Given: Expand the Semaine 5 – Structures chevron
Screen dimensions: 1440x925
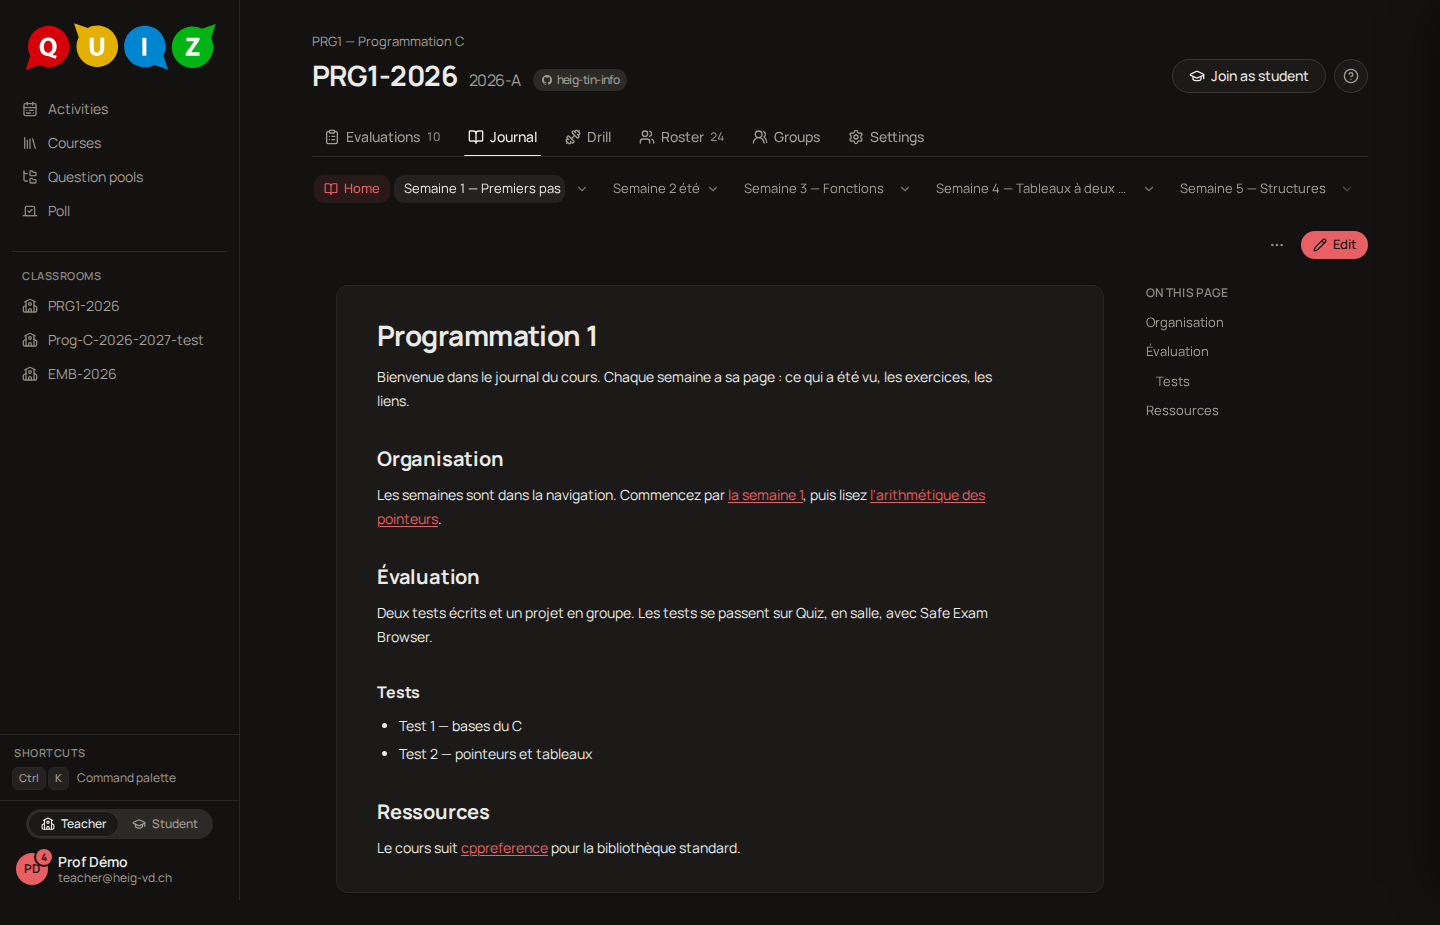Looking at the screenshot, I should tap(1347, 189).
